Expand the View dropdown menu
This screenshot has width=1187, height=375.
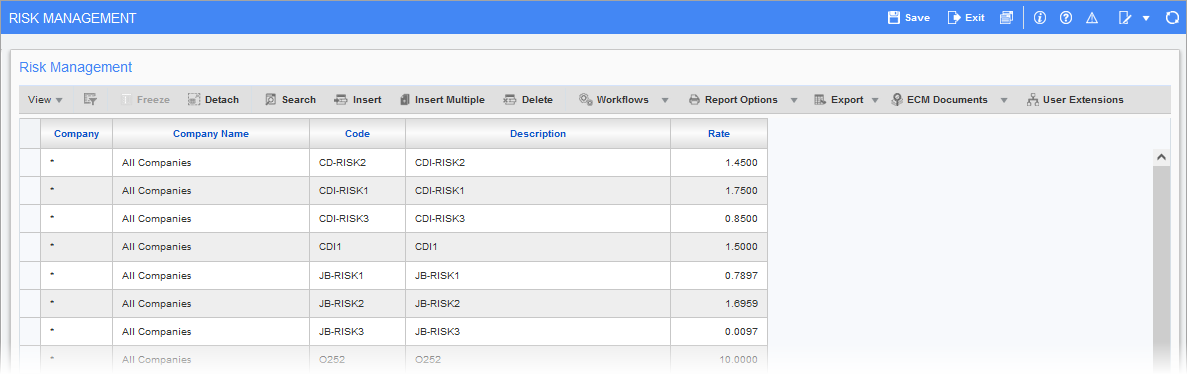click(45, 99)
